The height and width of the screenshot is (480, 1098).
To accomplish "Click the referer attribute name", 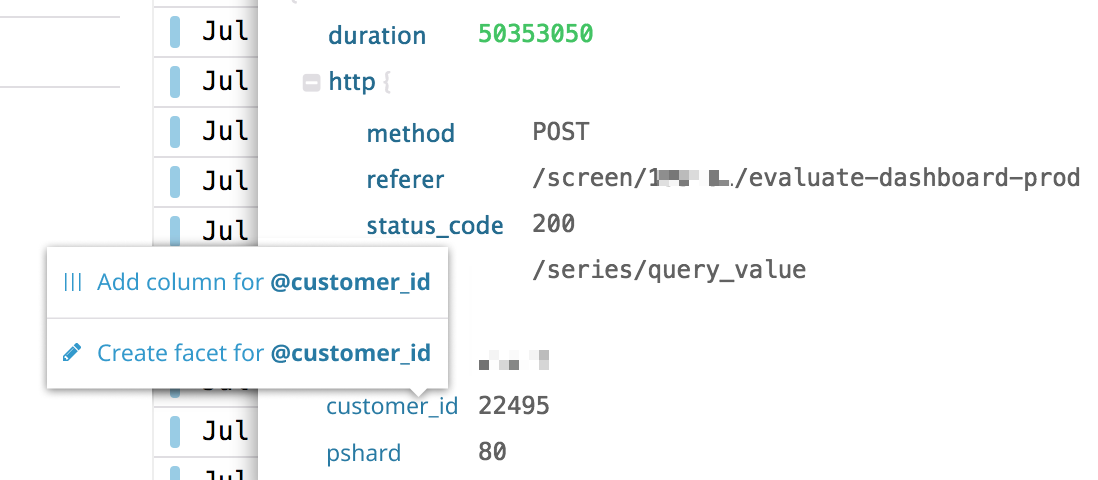I will pyautogui.click(x=405, y=180).
